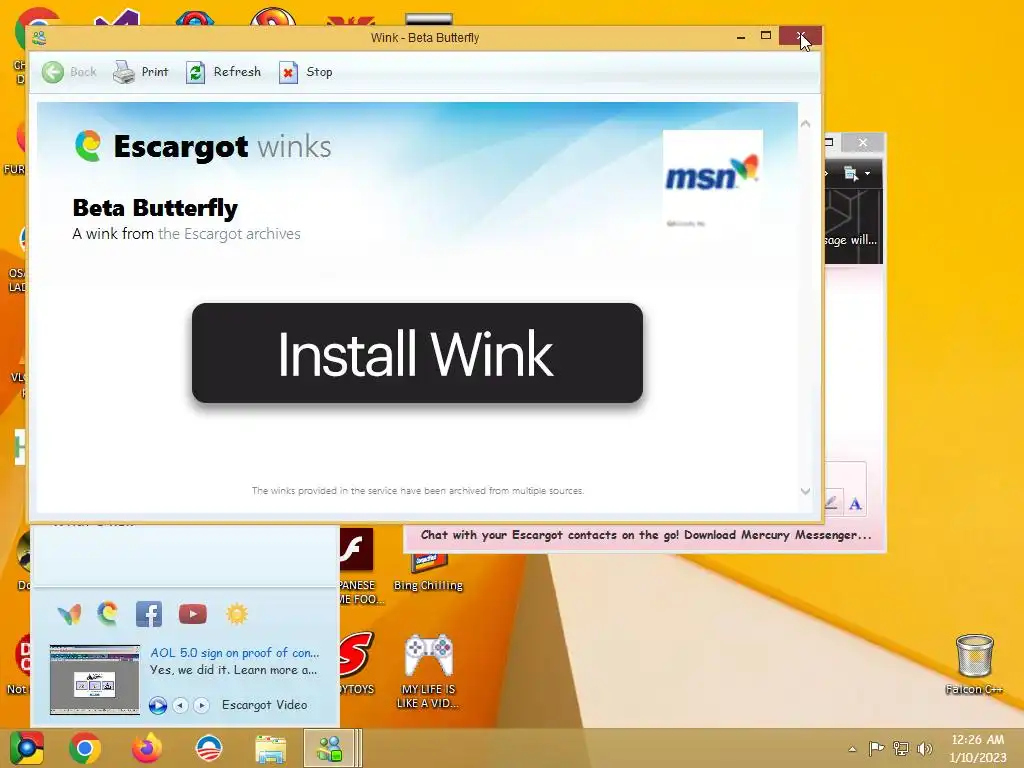Open the MY LIFE IS LIKE A VID... icon
Image resolution: width=1024 pixels, height=768 pixels.
[x=428, y=671]
